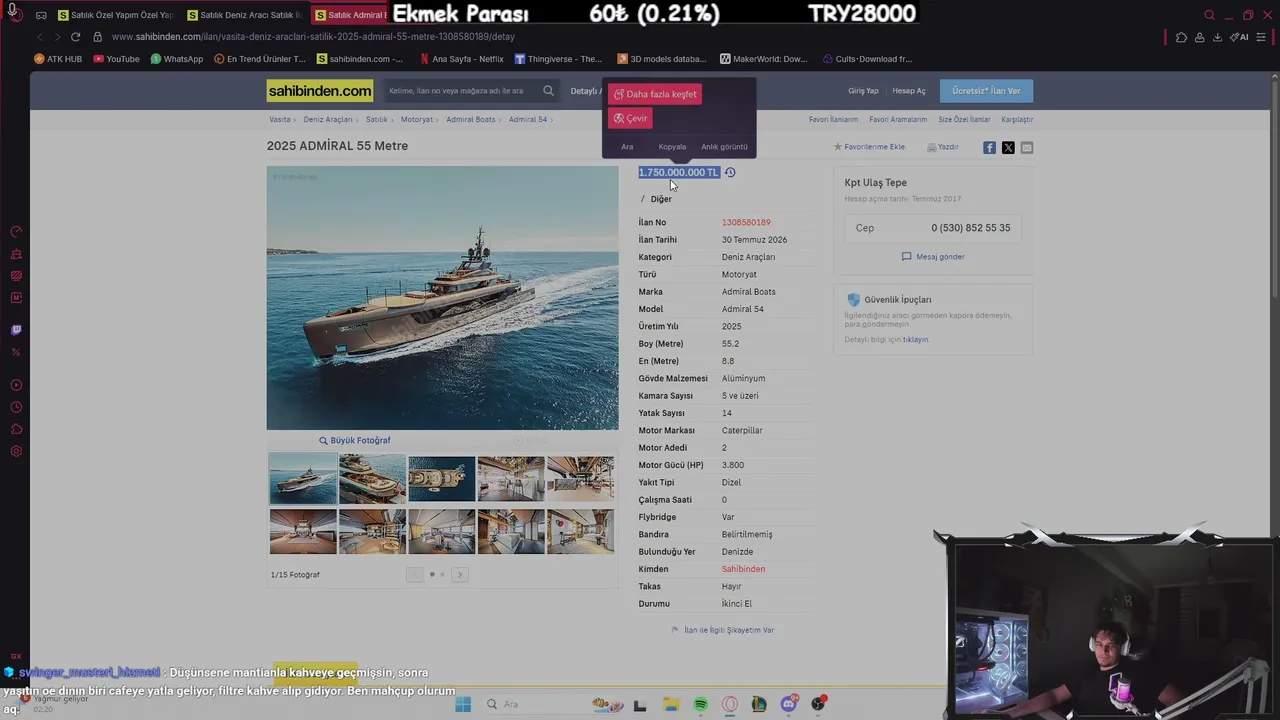Click the Motoryat breadcrumb
Screen dimensions: 1280x720
[417, 119]
